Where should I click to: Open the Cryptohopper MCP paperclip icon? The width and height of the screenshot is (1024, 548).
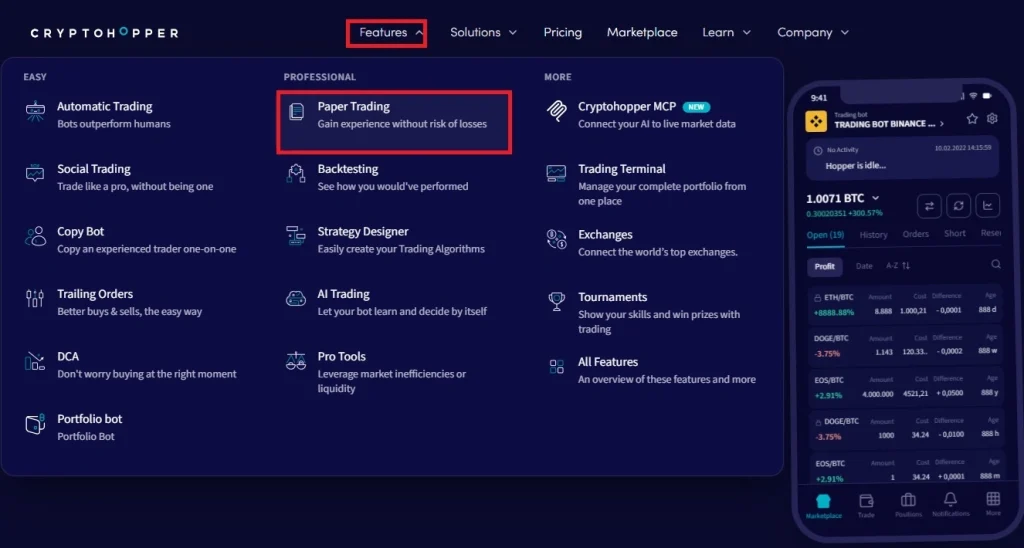556,111
